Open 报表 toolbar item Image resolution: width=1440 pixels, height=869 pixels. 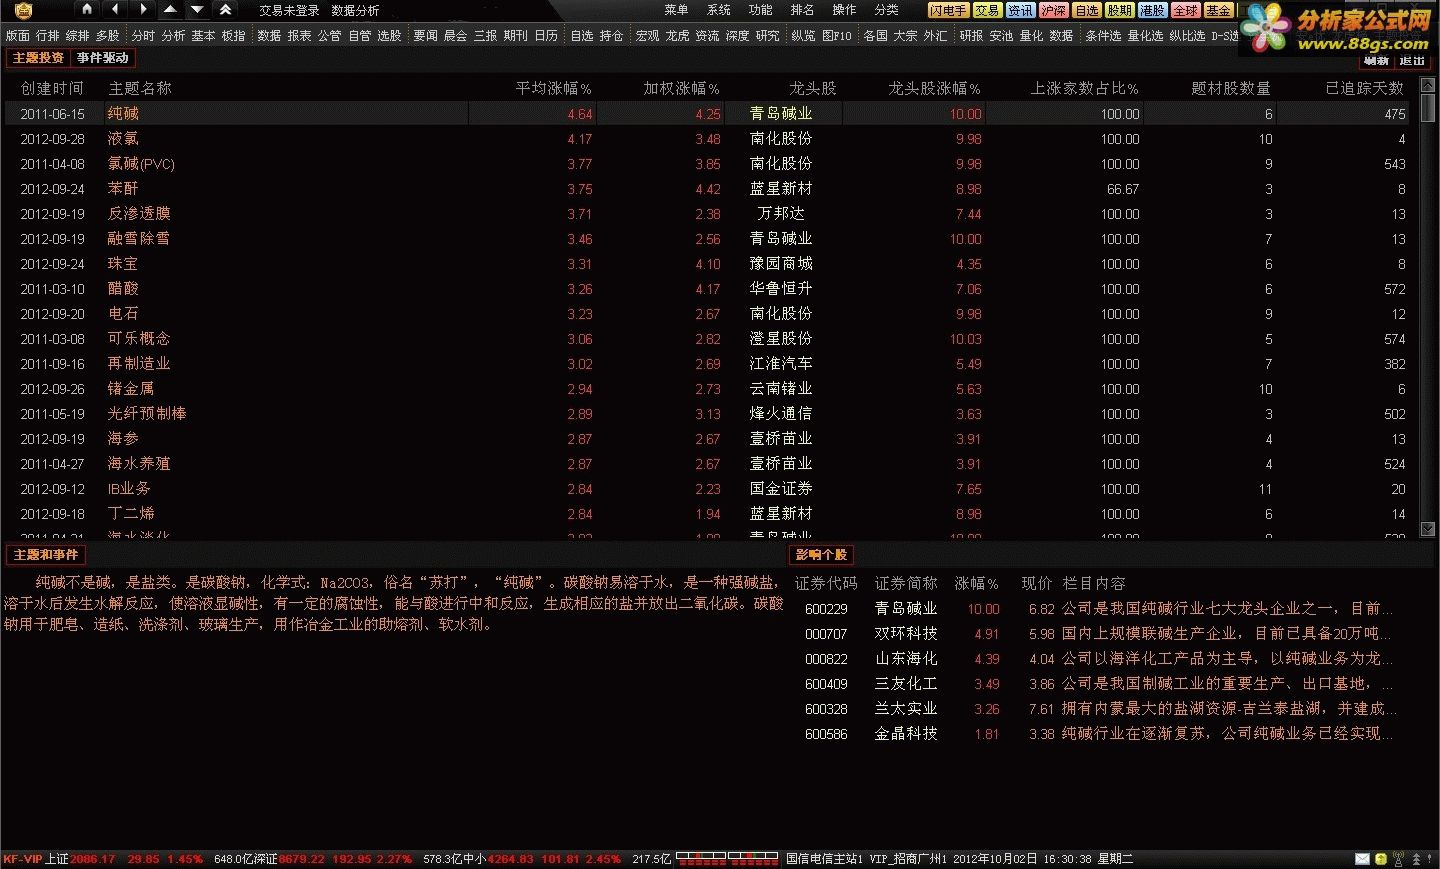click(x=299, y=35)
